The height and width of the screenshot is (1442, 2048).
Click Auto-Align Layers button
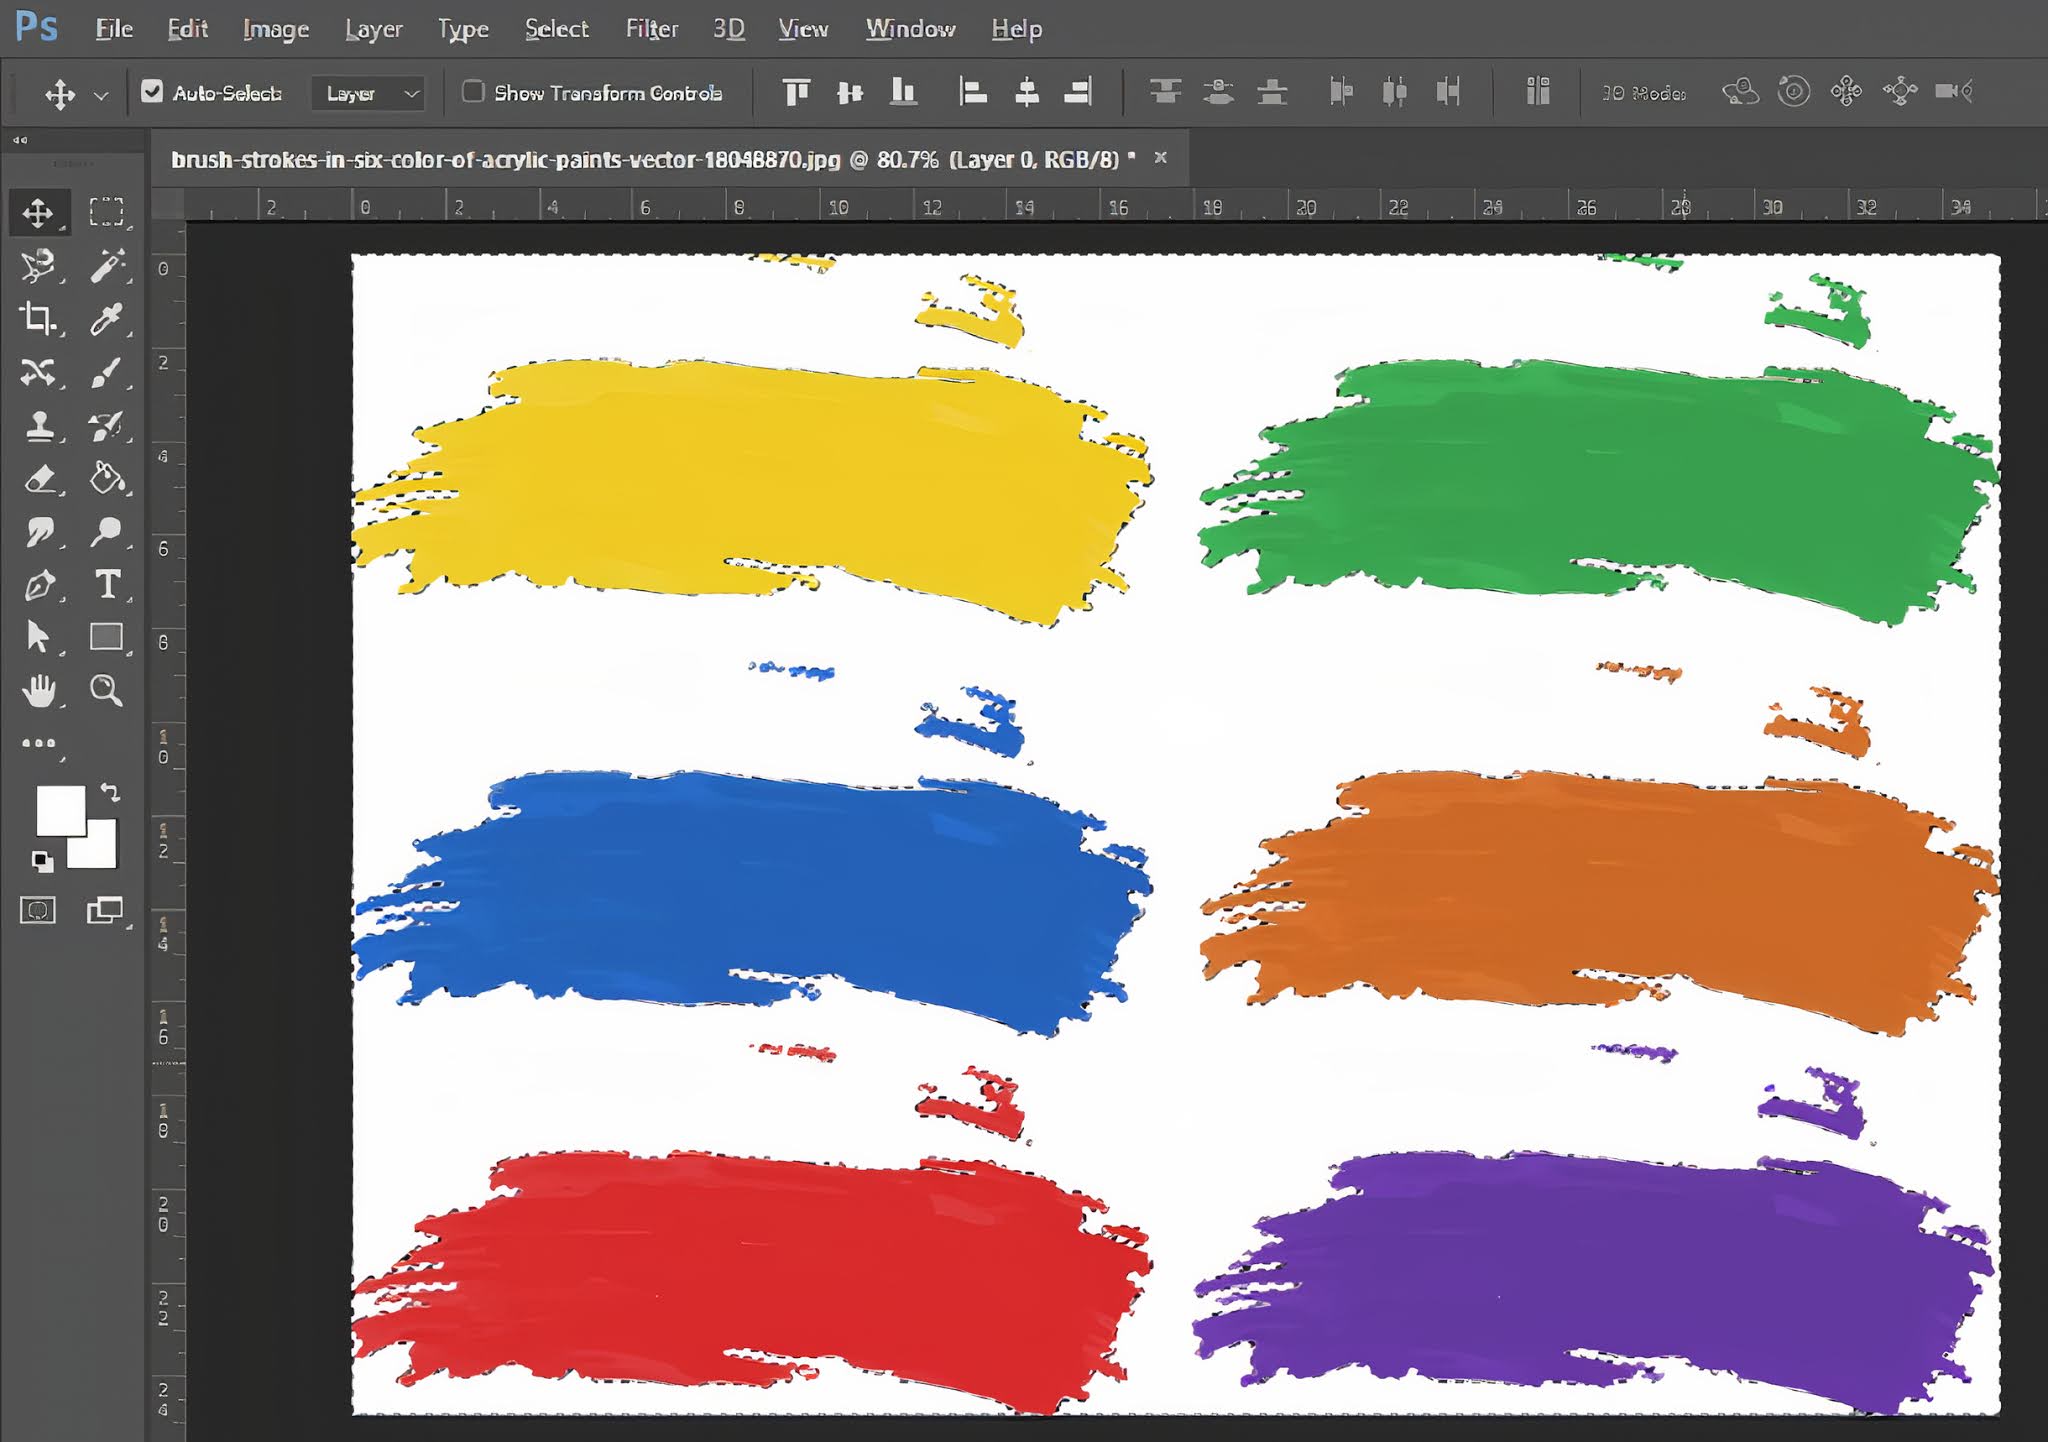pos(1538,92)
